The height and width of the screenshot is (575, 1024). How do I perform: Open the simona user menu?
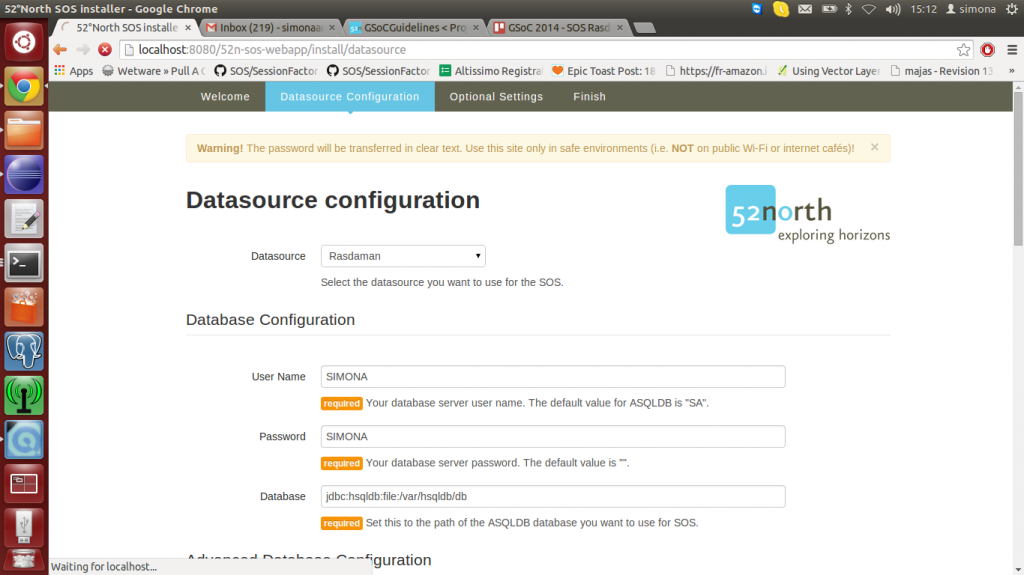tap(971, 9)
